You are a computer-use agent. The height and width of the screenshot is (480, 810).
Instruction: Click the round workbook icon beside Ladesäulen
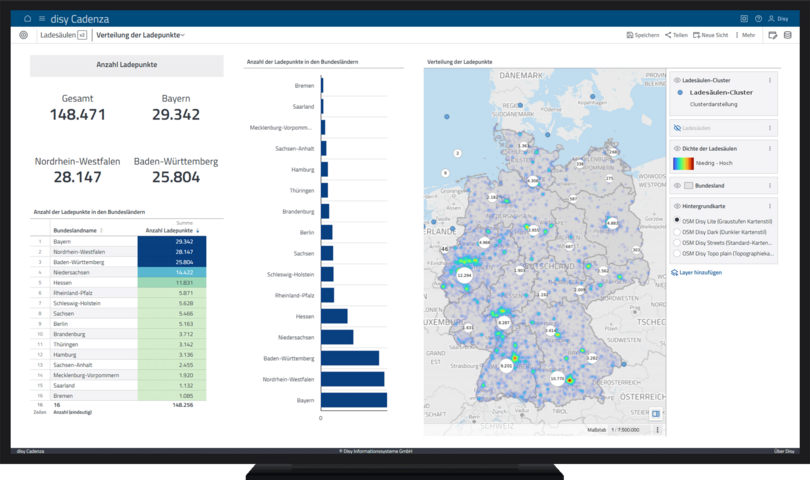[x=23, y=35]
